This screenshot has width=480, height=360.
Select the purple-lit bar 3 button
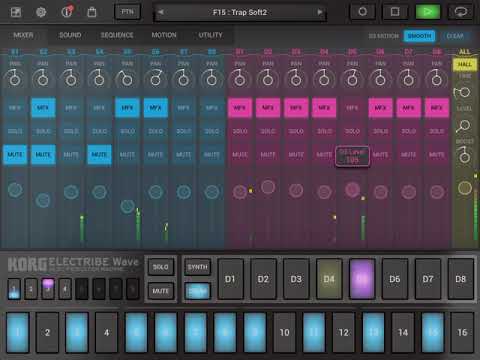(x=48, y=289)
